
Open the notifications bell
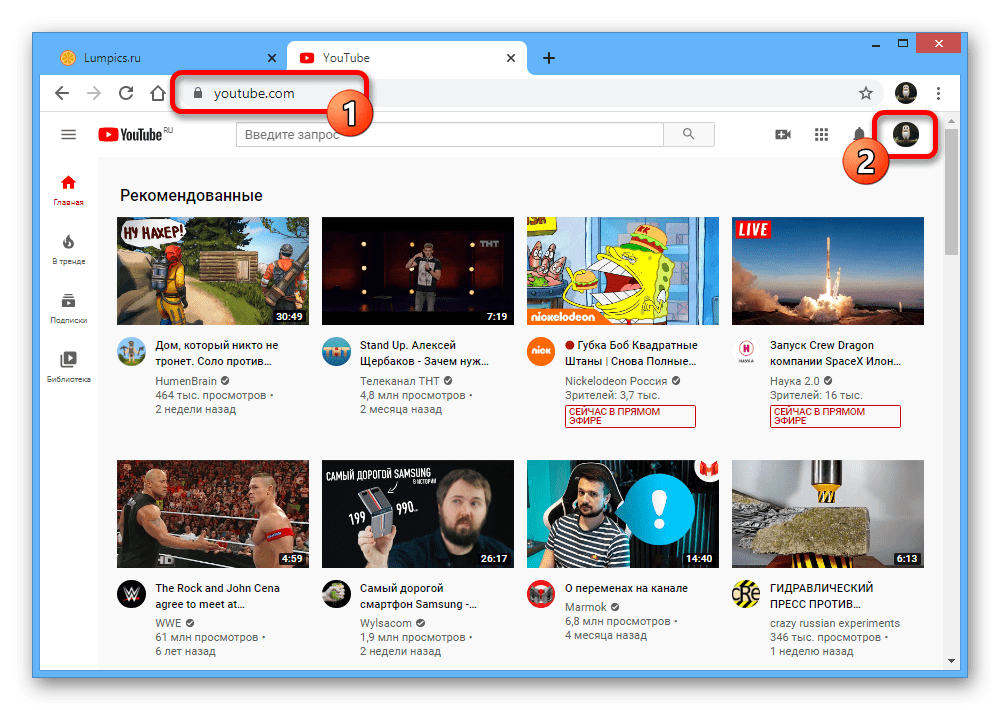858,135
